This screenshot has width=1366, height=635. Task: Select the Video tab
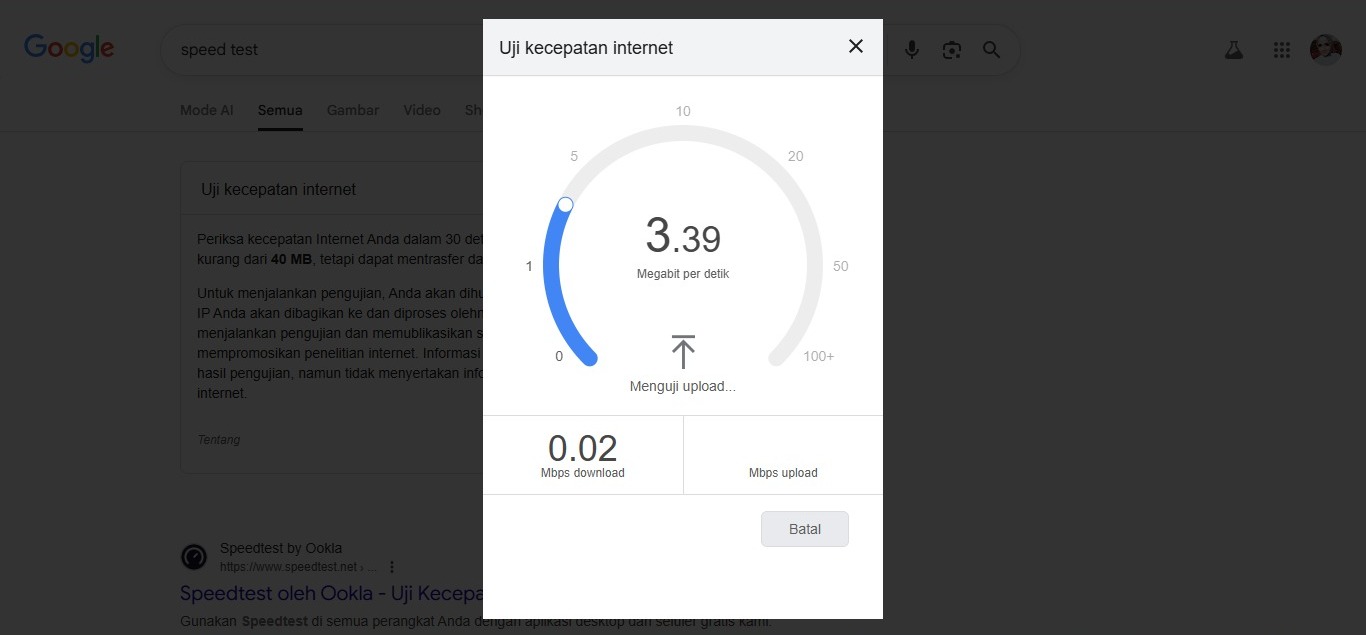click(x=422, y=110)
